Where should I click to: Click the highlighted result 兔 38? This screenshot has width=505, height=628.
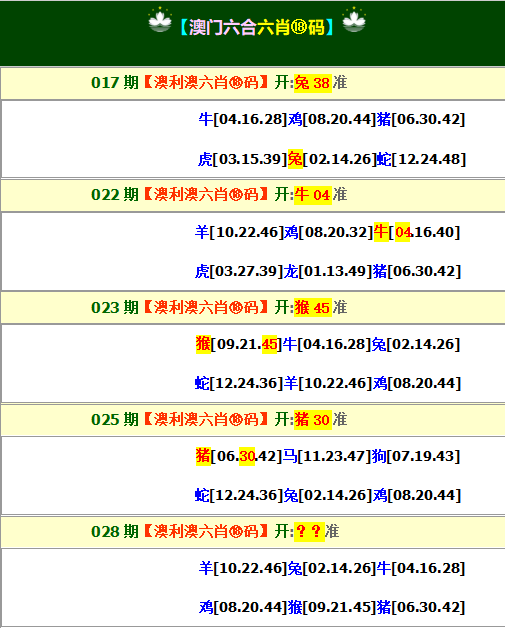[312, 83]
